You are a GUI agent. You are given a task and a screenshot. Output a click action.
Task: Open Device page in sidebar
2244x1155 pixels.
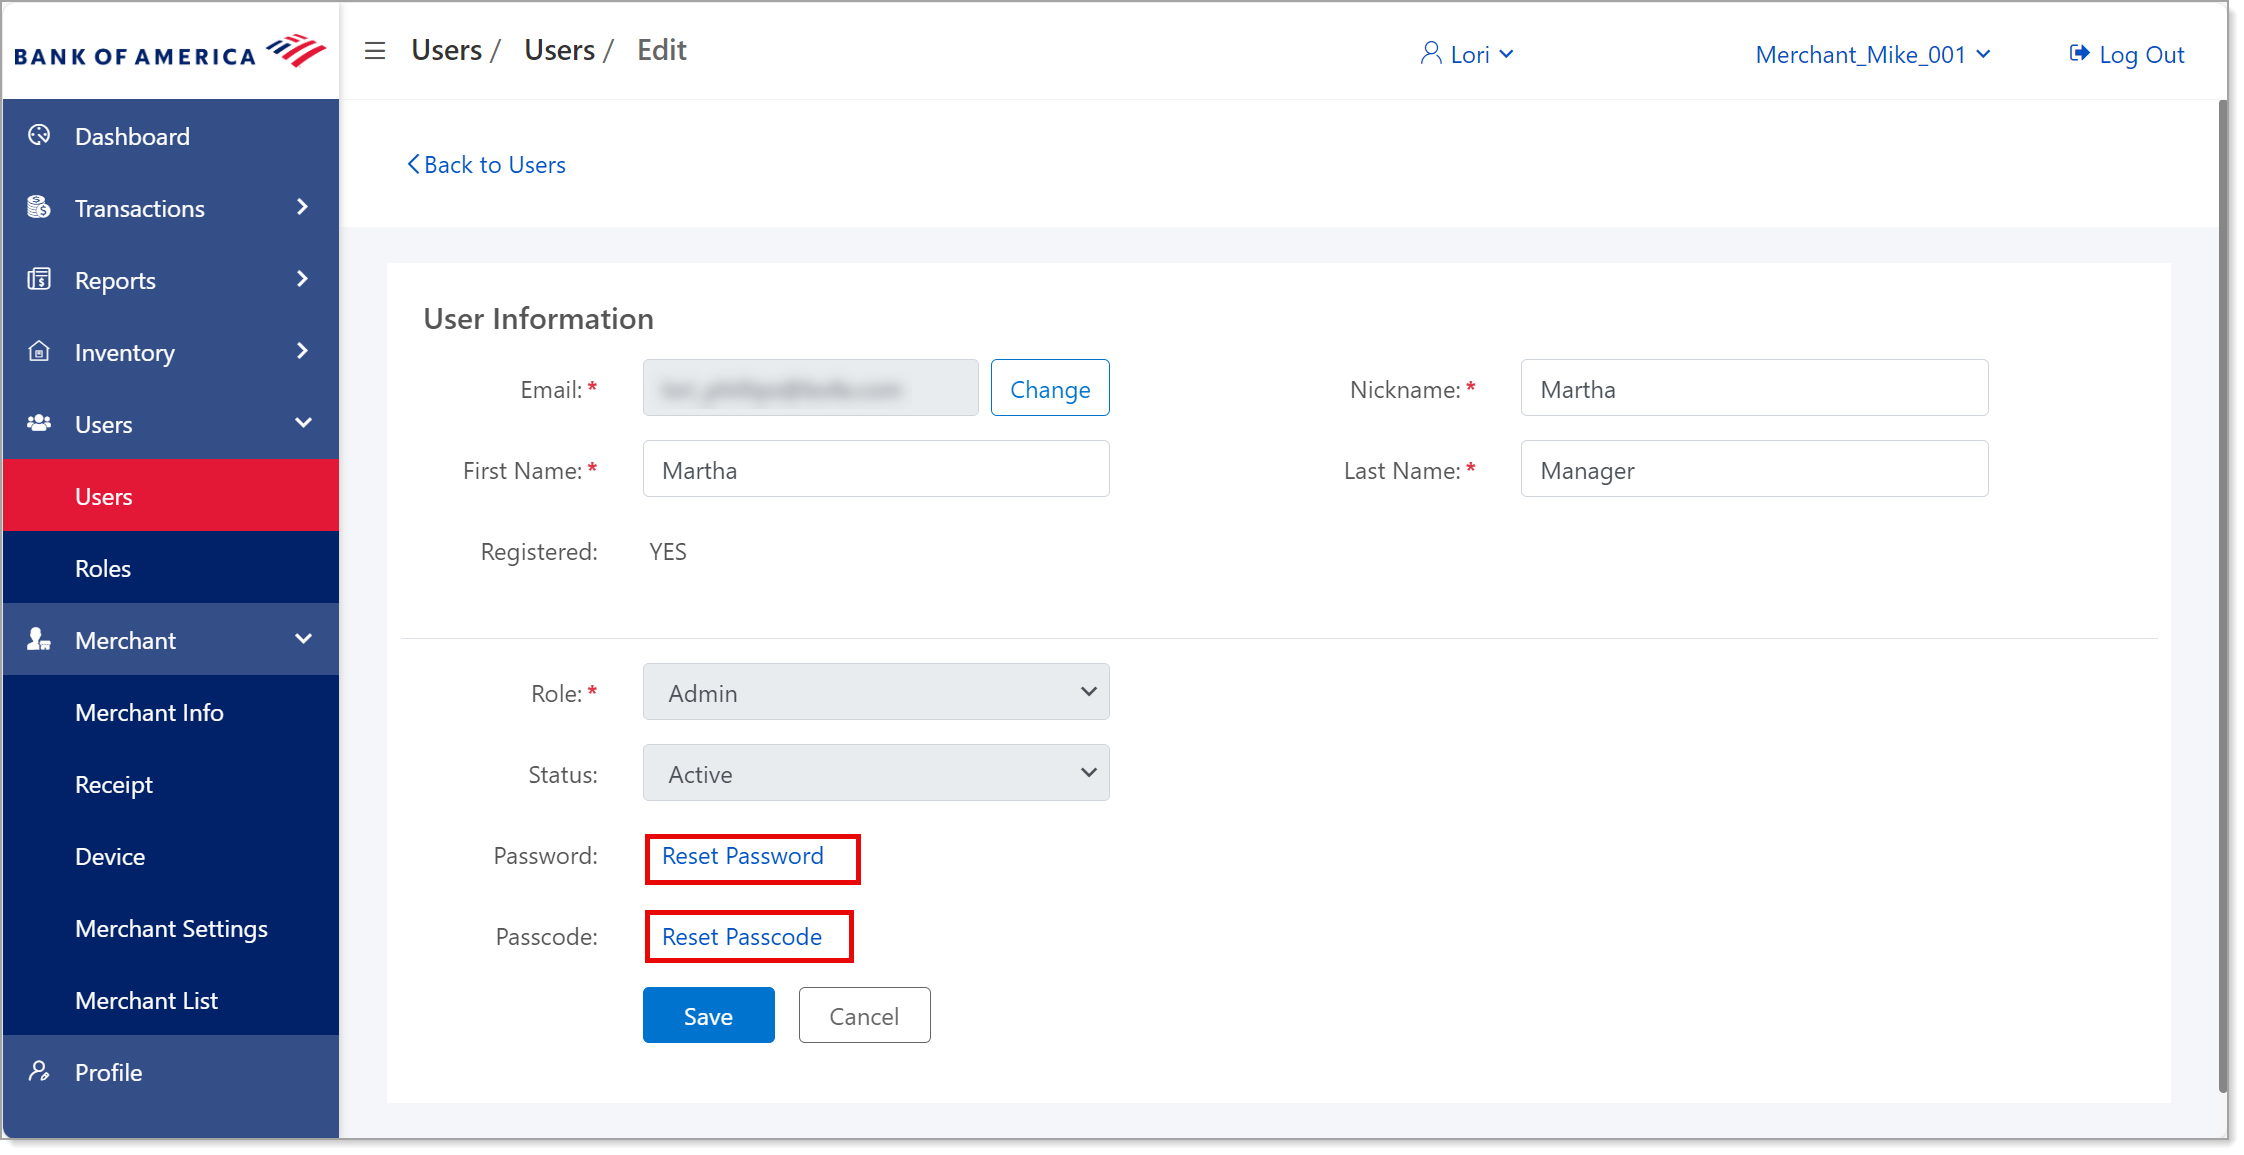click(171, 856)
